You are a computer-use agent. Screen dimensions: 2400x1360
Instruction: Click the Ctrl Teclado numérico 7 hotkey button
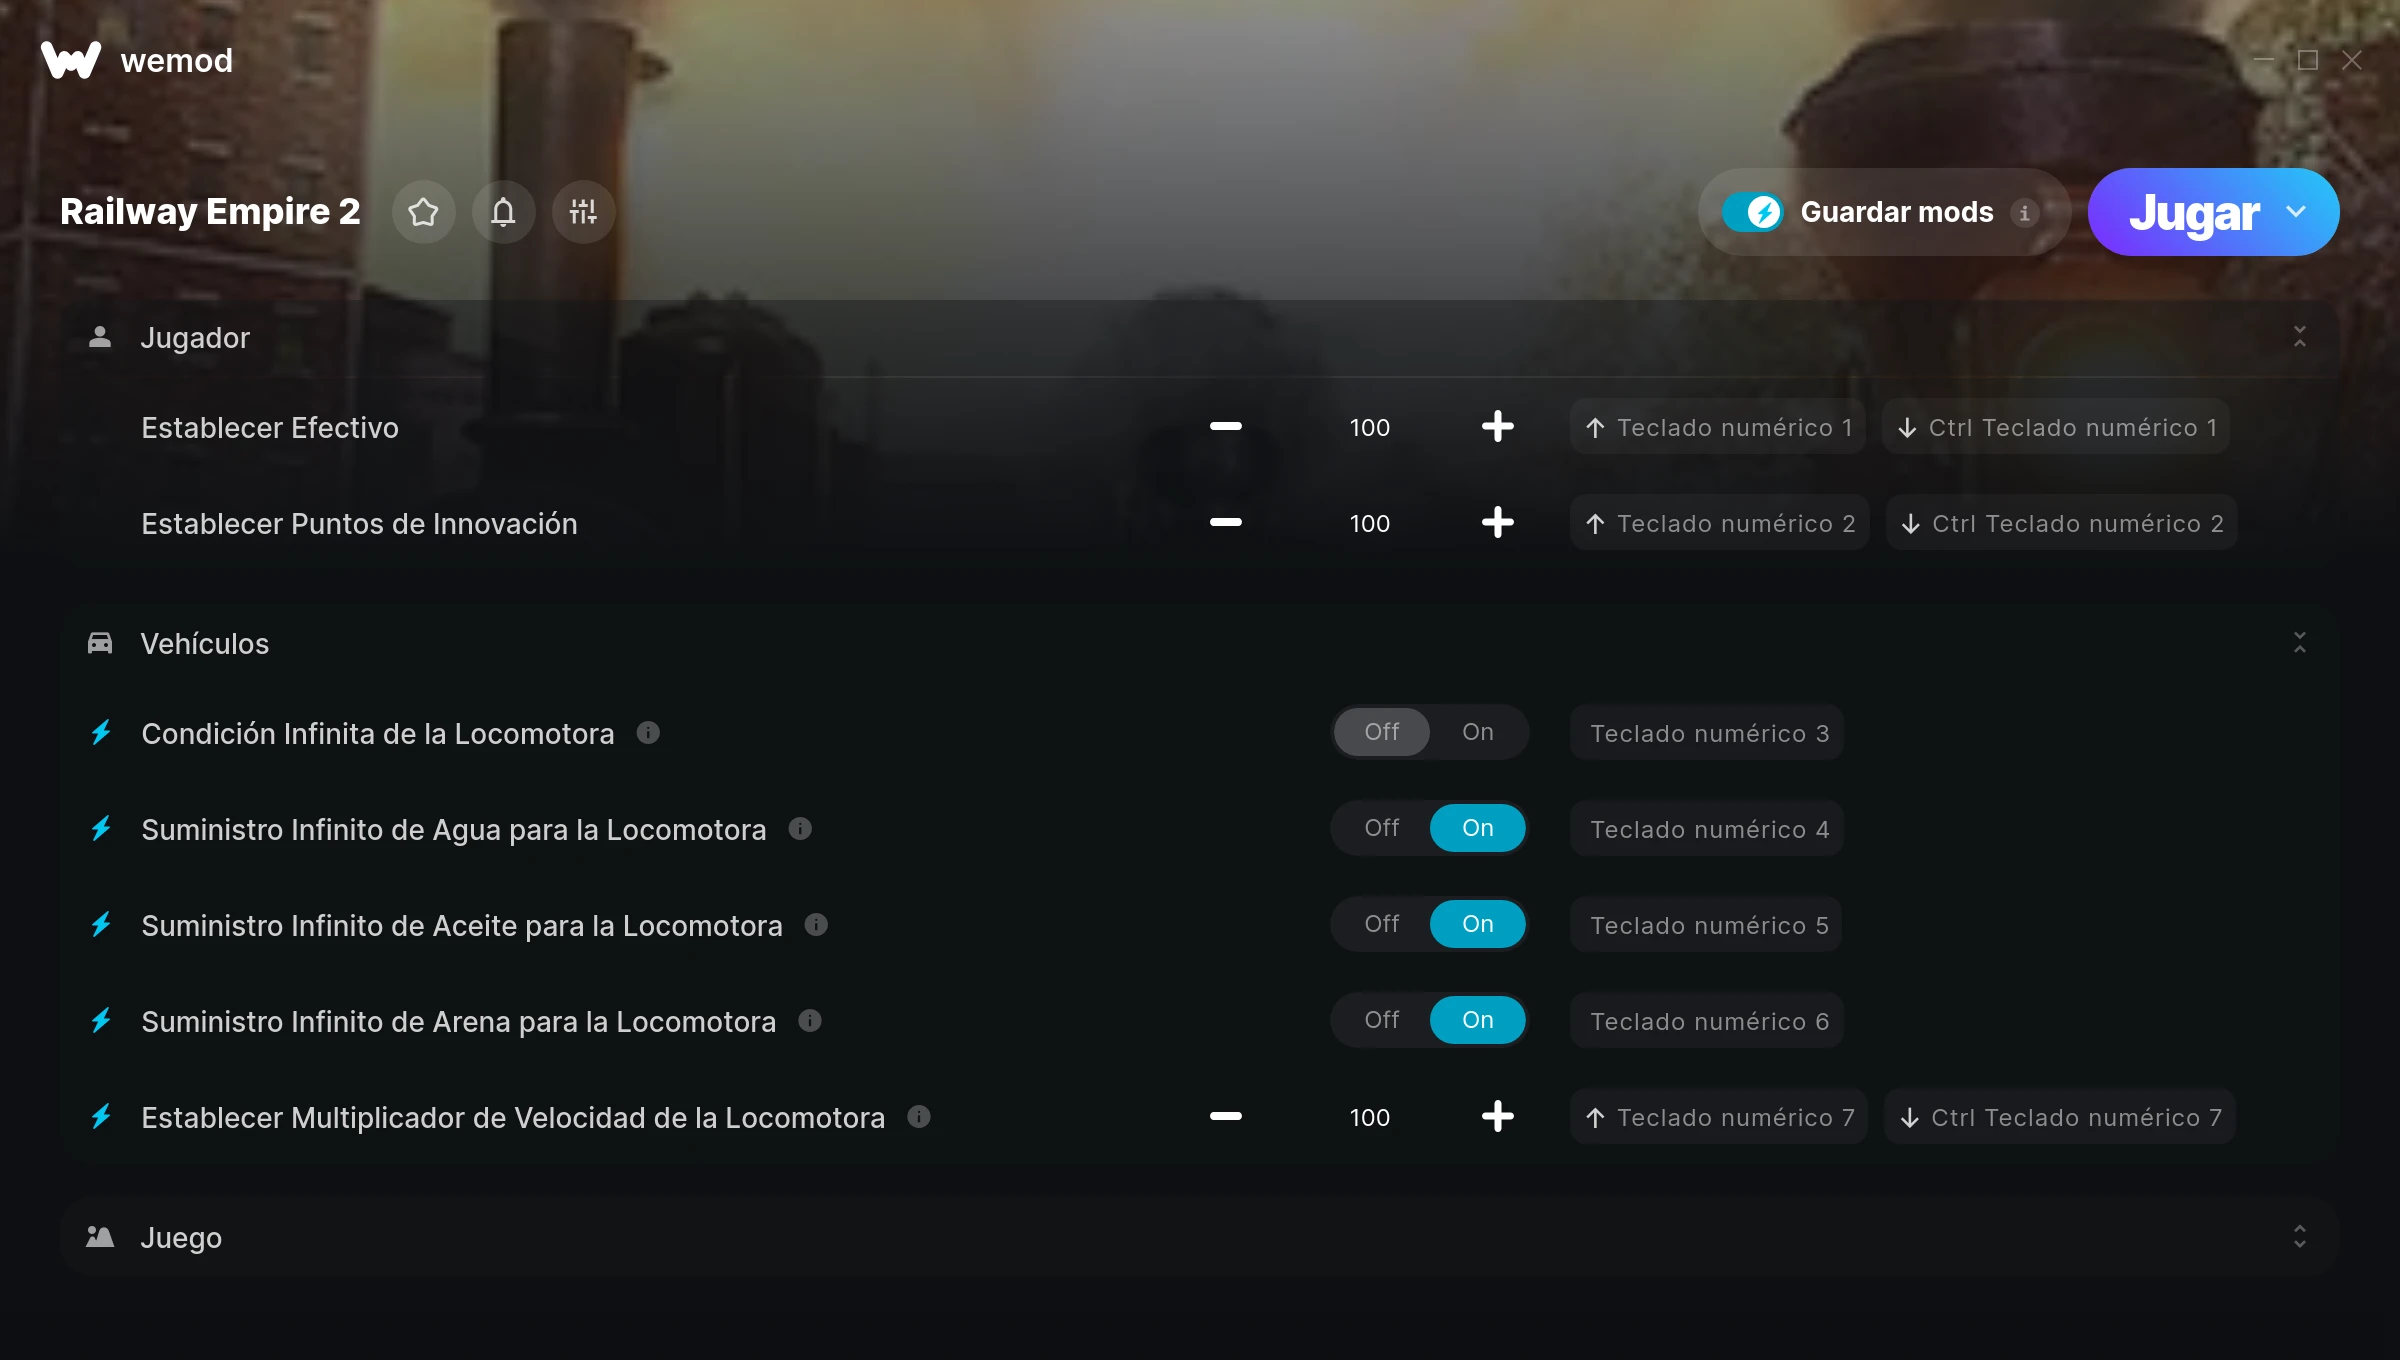(x=2060, y=1117)
